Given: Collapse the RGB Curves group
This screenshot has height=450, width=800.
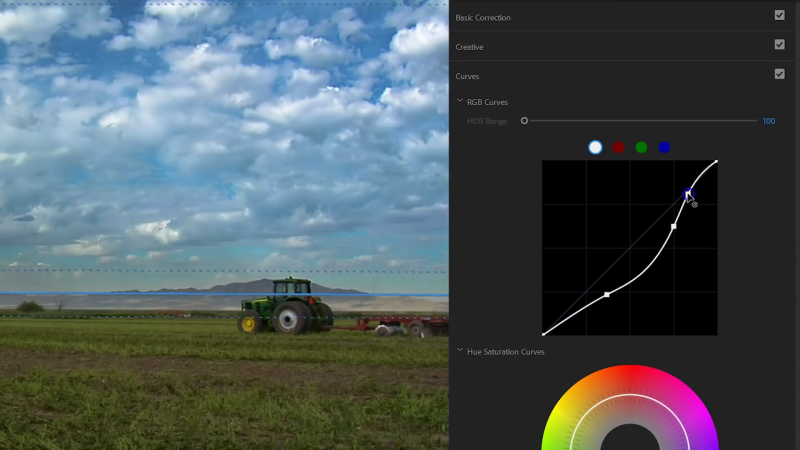Looking at the screenshot, I should 460,101.
